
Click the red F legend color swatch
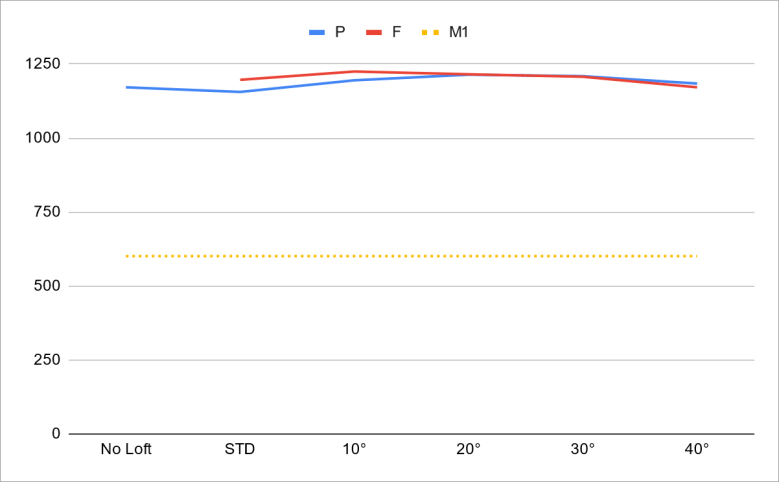pyautogui.click(x=375, y=33)
